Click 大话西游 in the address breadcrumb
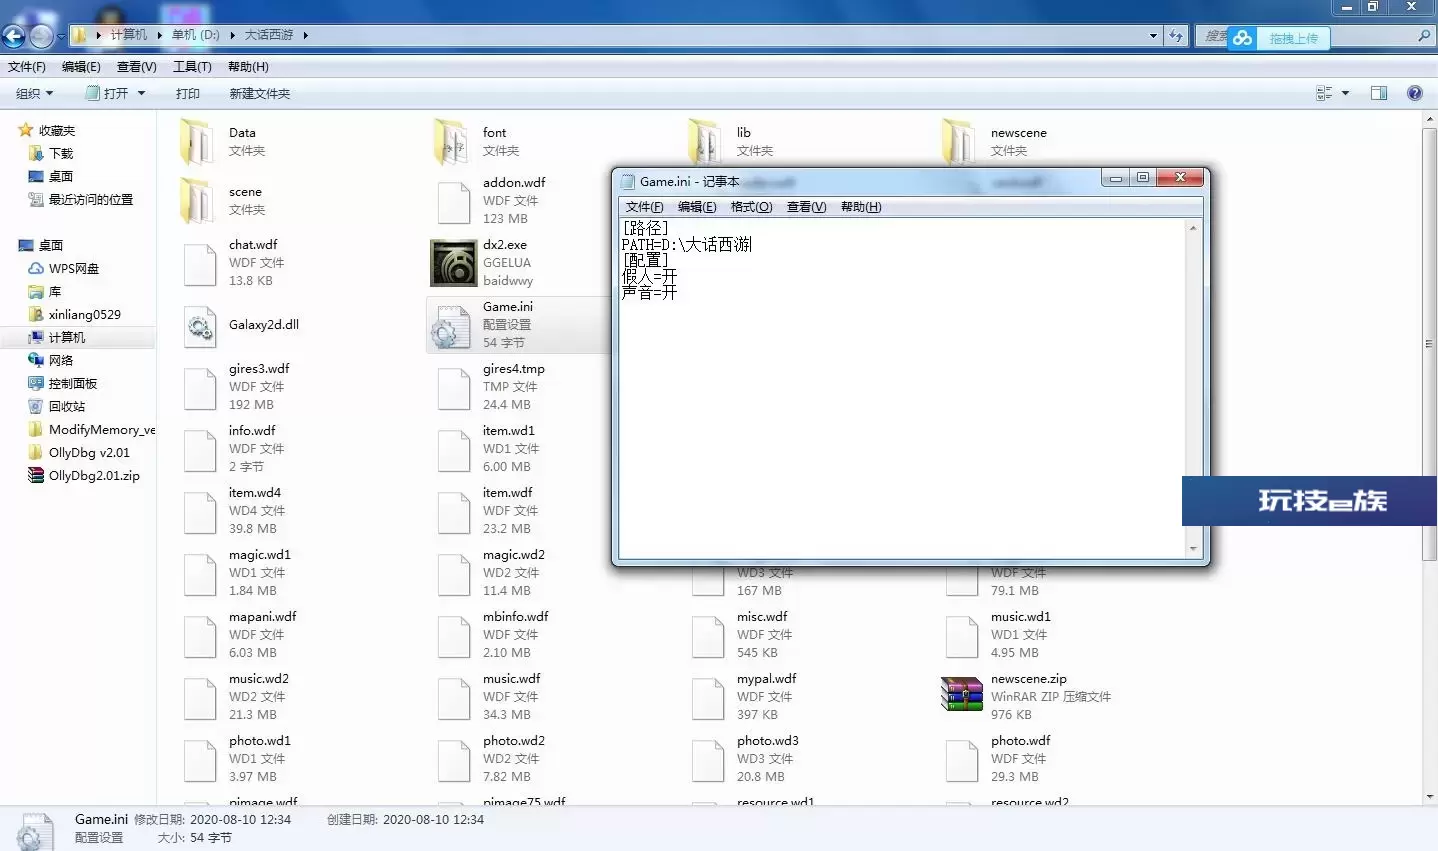Image resolution: width=1438 pixels, height=851 pixels. point(269,35)
